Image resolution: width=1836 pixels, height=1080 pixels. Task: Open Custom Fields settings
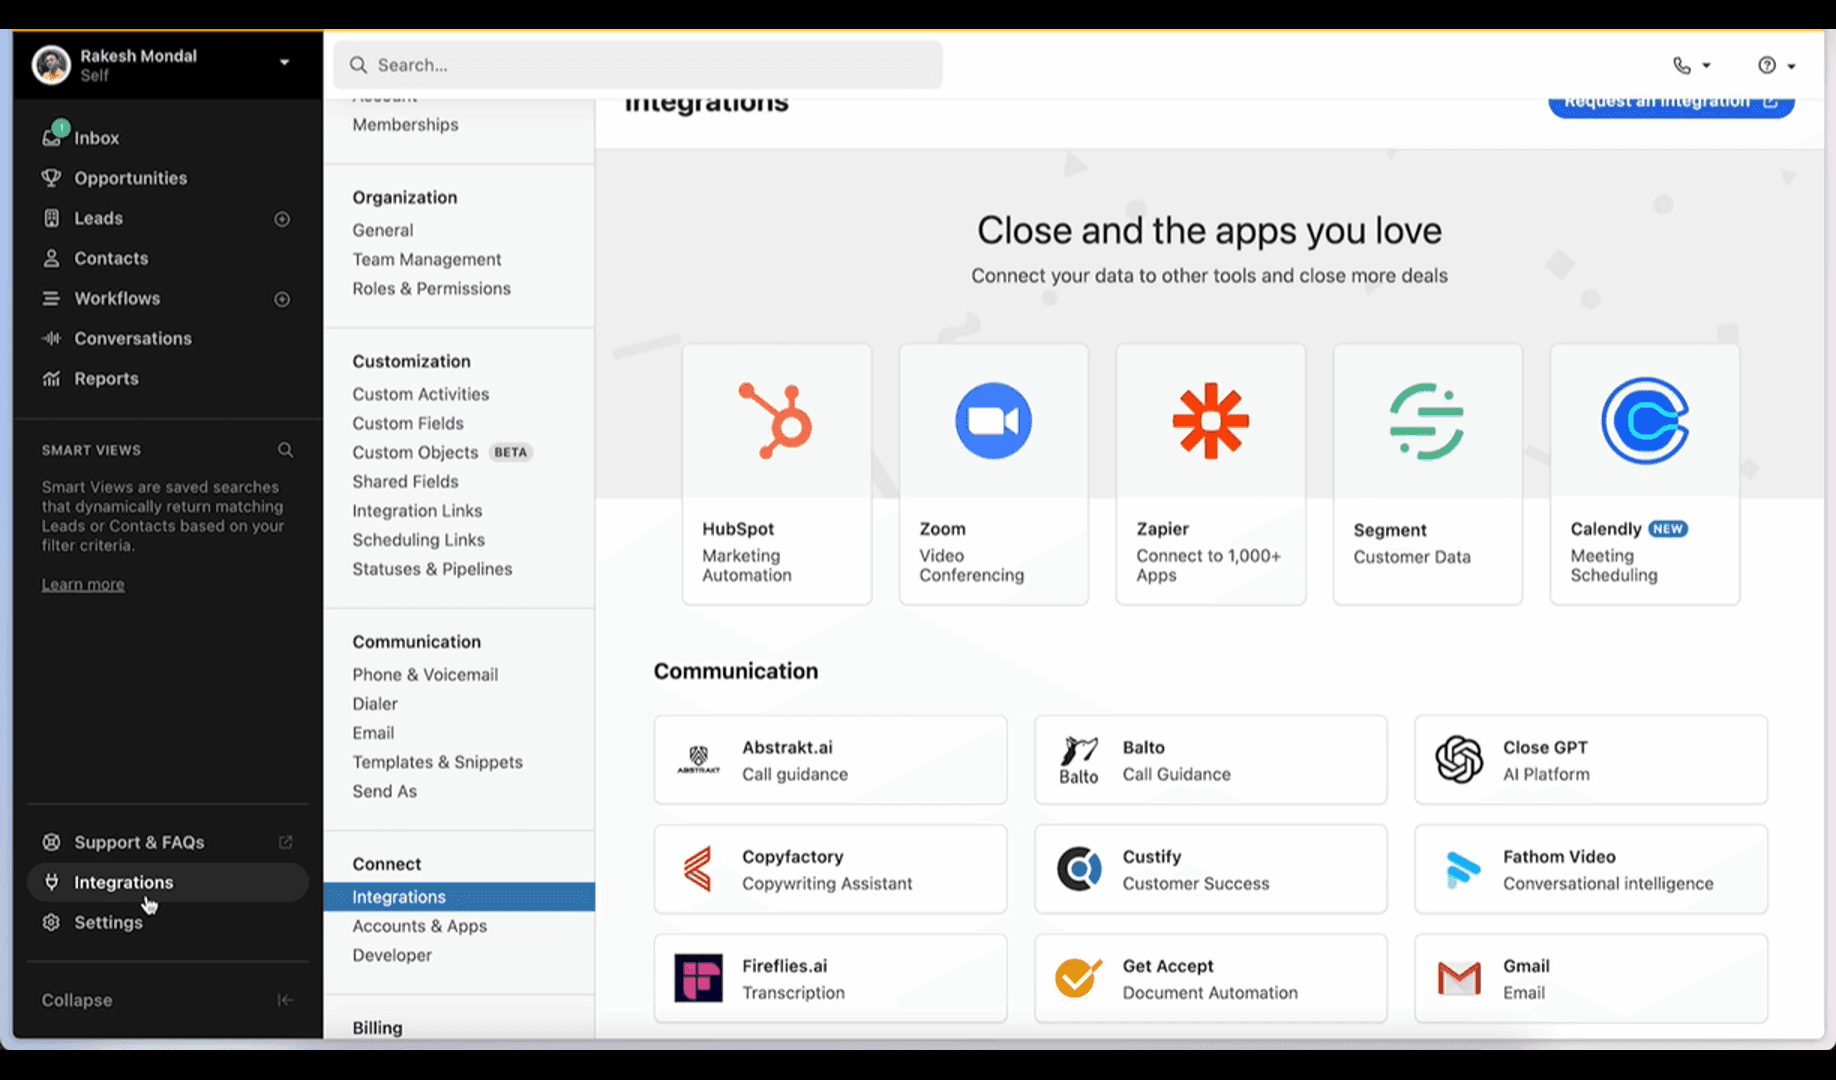point(408,423)
